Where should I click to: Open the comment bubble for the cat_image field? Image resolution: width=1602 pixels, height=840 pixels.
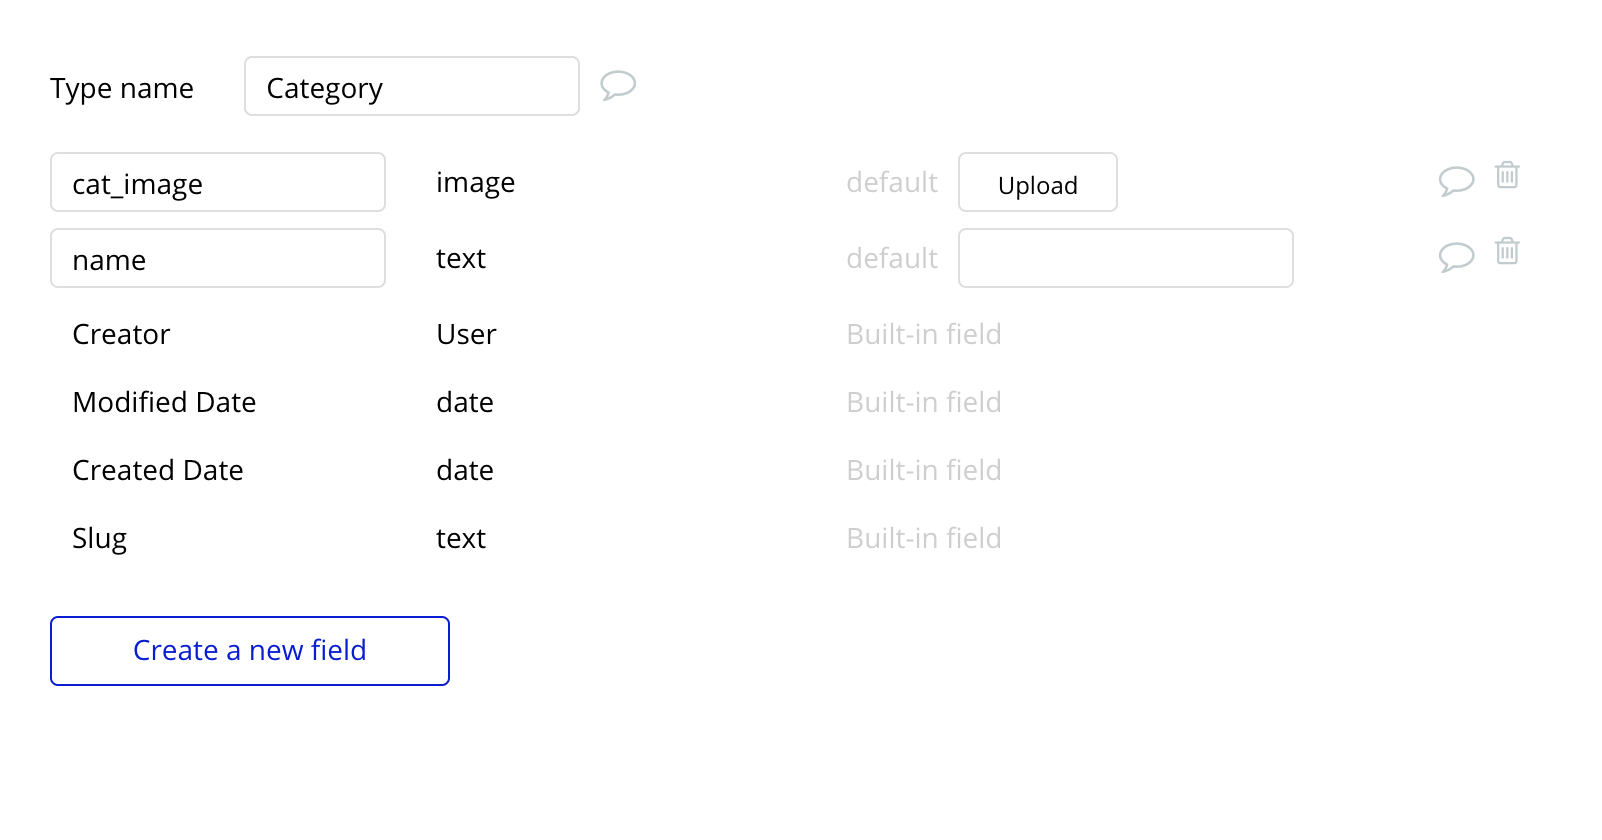[x=1456, y=180]
